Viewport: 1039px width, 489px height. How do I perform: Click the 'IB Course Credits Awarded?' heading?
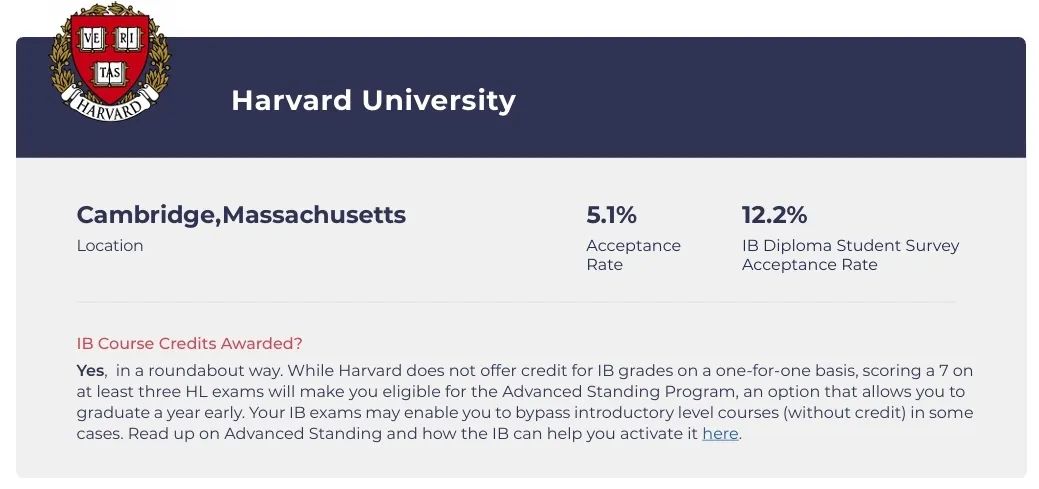pos(190,344)
